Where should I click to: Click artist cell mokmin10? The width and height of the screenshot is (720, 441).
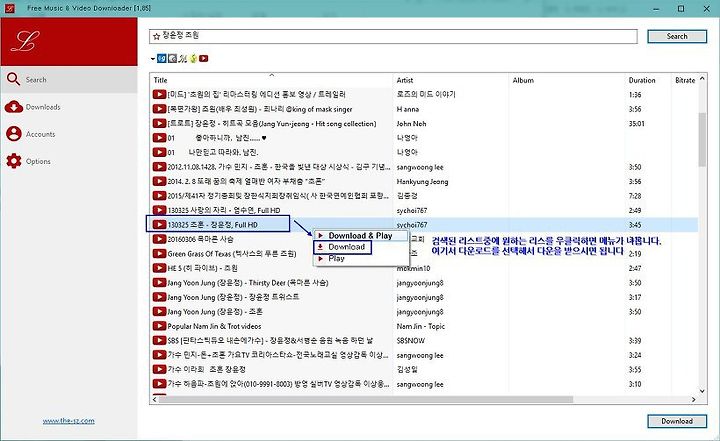(x=413, y=268)
